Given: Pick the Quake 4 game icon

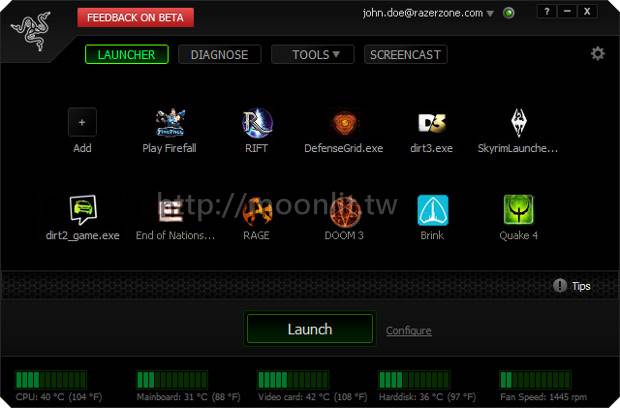Looking at the screenshot, I should point(518,210).
